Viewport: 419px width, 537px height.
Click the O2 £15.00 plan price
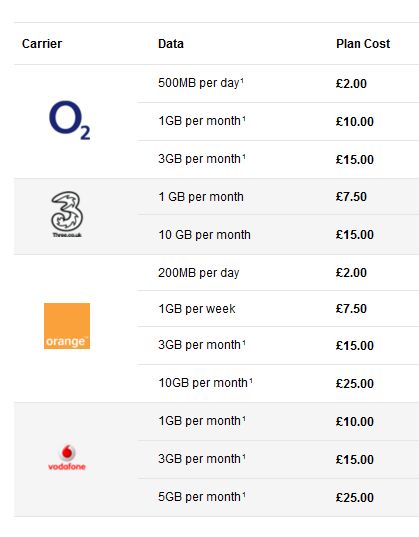click(355, 160)
